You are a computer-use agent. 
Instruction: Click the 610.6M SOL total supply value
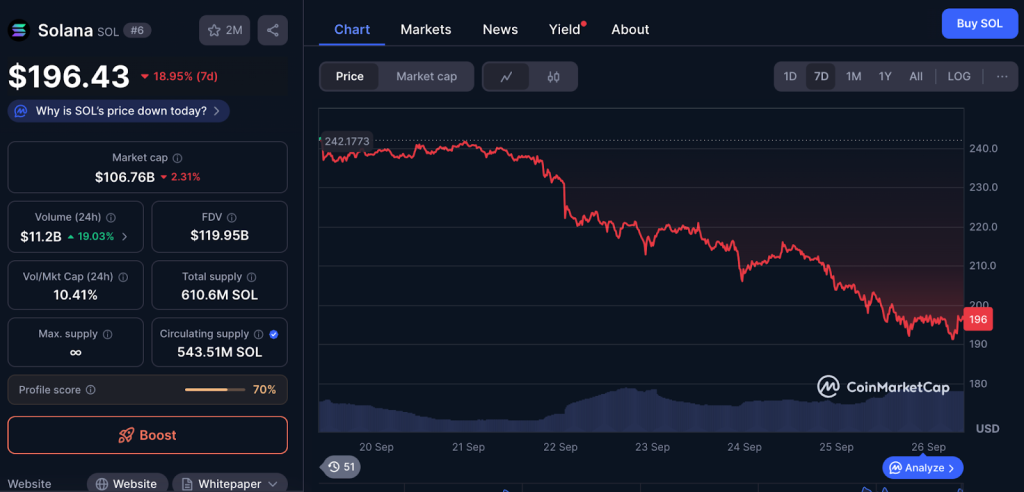click(x=219, y=295)
